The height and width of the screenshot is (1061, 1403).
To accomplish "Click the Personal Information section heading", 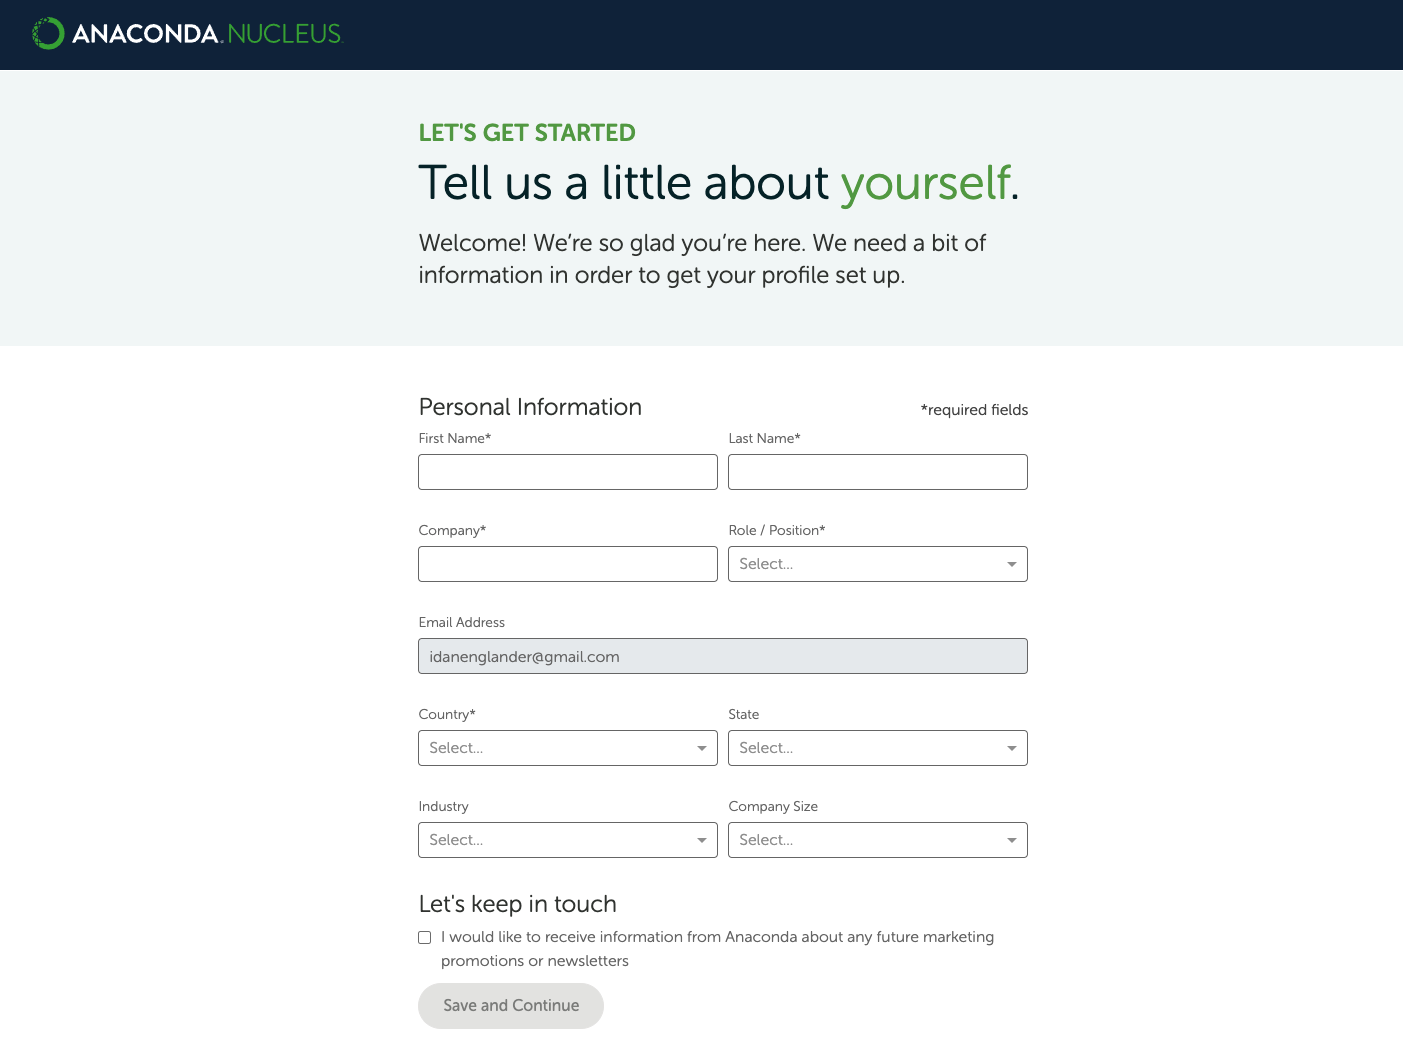I will 530,407.
